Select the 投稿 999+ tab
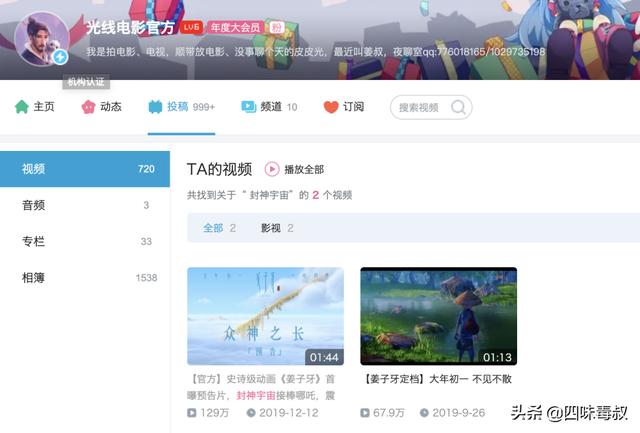 181,107
